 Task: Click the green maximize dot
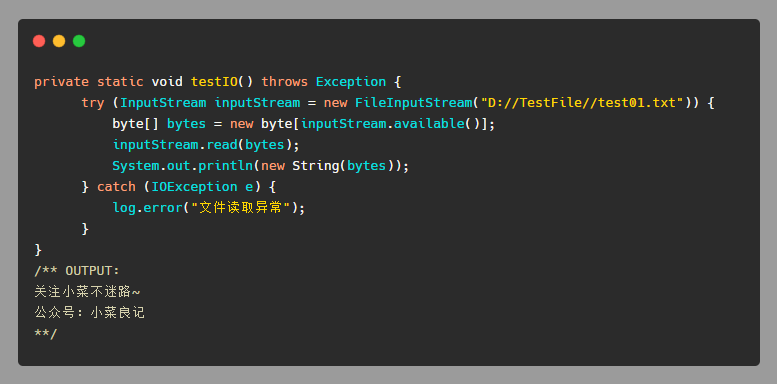(79, 41)
